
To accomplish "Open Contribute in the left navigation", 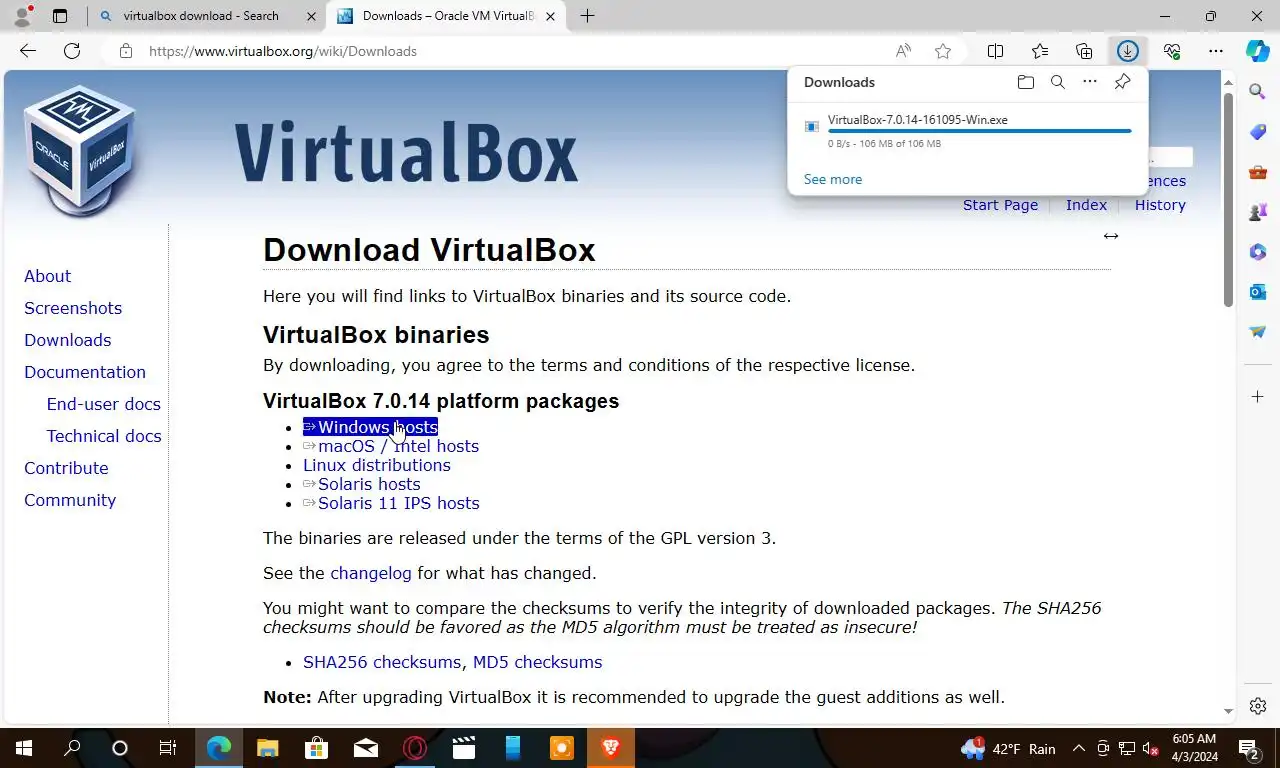I will [66, 468].
